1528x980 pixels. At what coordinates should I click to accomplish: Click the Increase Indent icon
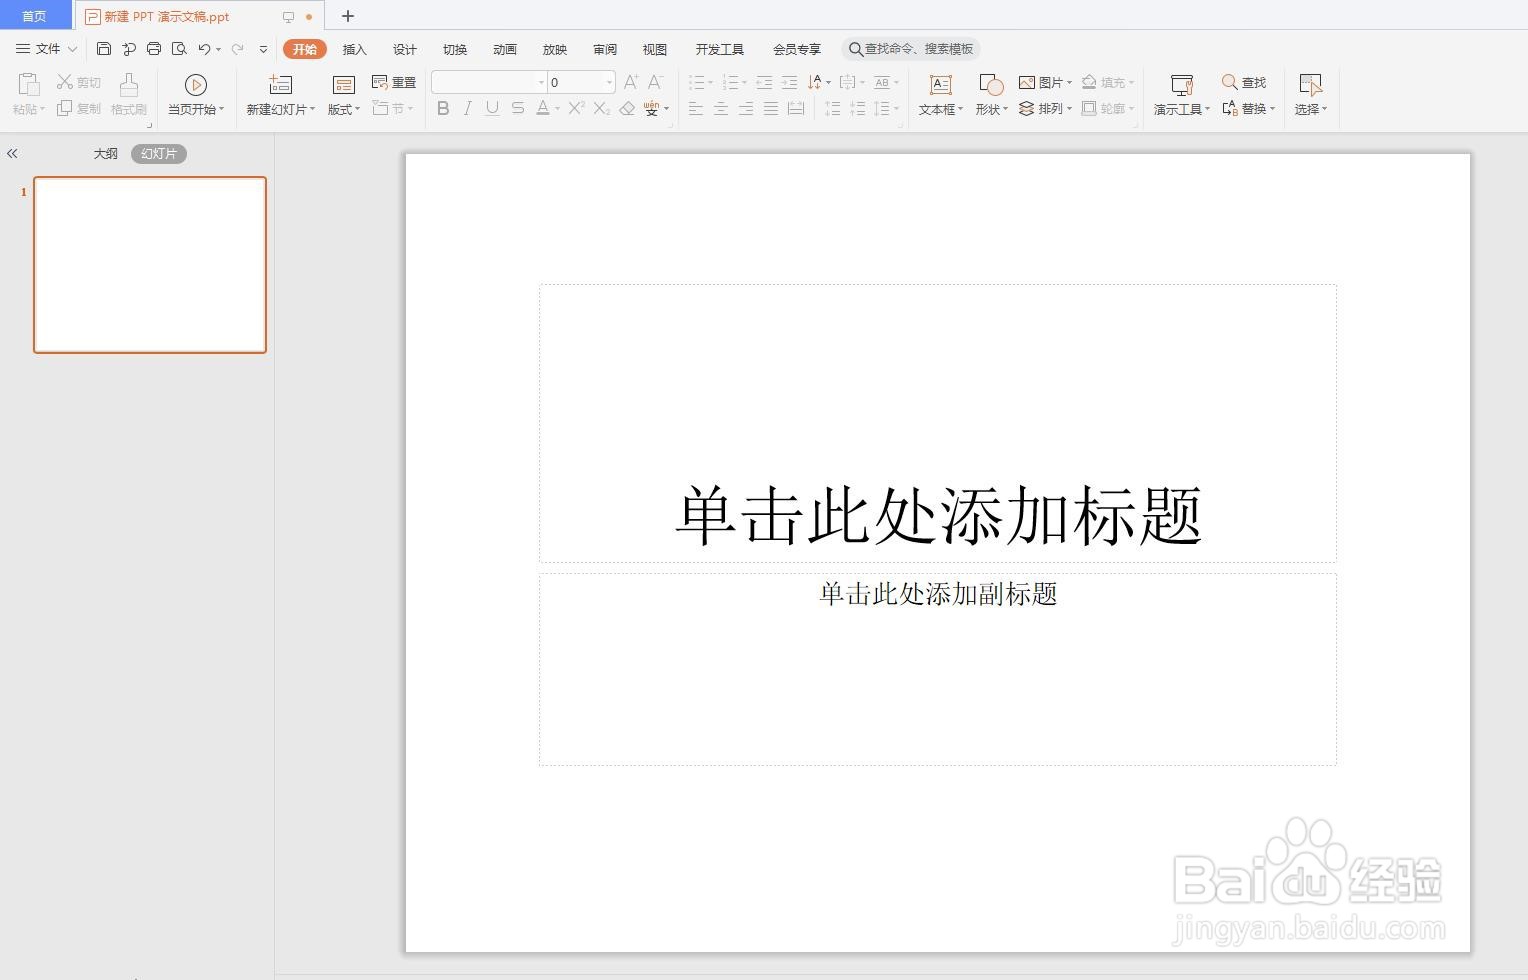(789, 82)
